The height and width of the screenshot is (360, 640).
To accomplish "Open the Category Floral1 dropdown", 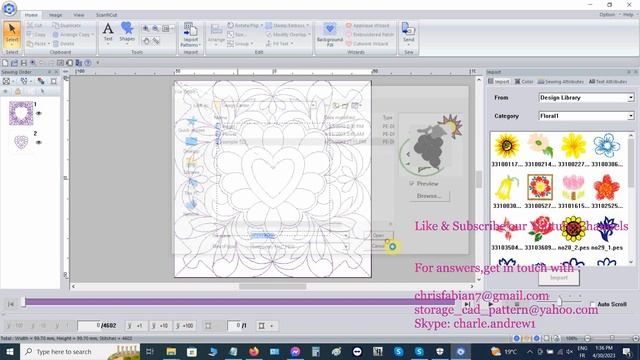I will pyautogui.click(x=631, y=116).
